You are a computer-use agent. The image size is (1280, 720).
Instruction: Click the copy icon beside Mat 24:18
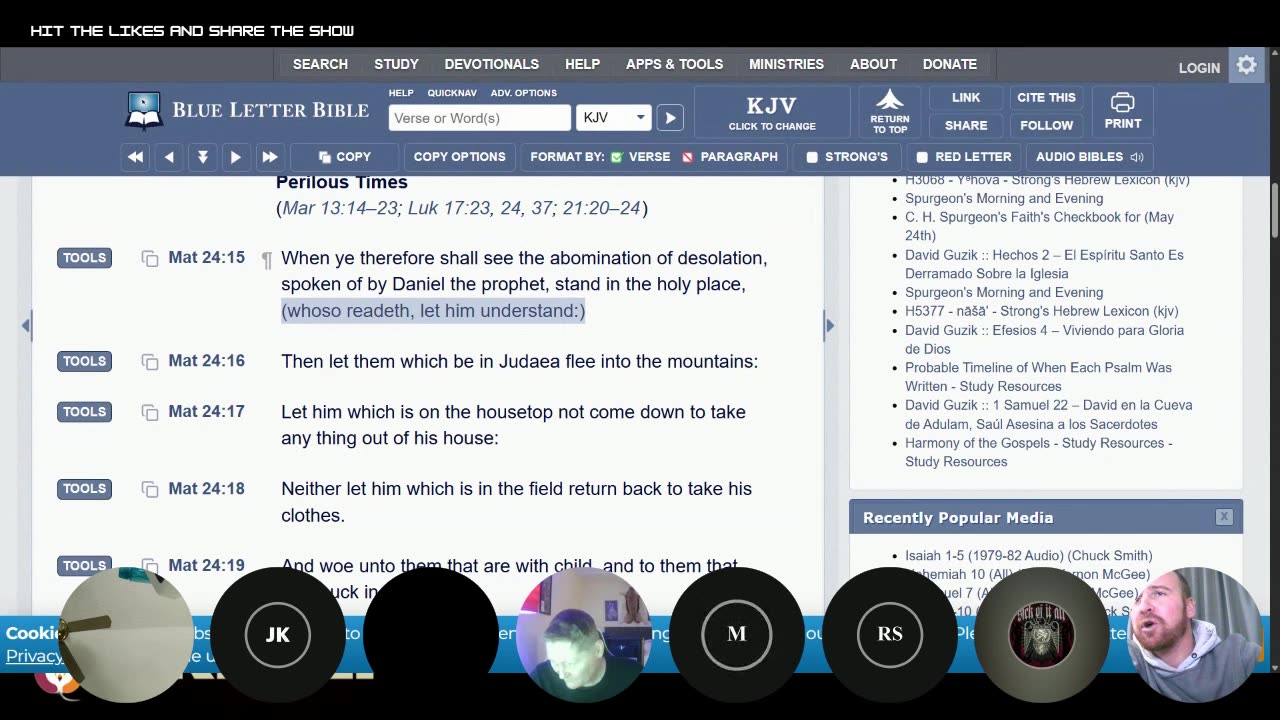tap(150, 490)
